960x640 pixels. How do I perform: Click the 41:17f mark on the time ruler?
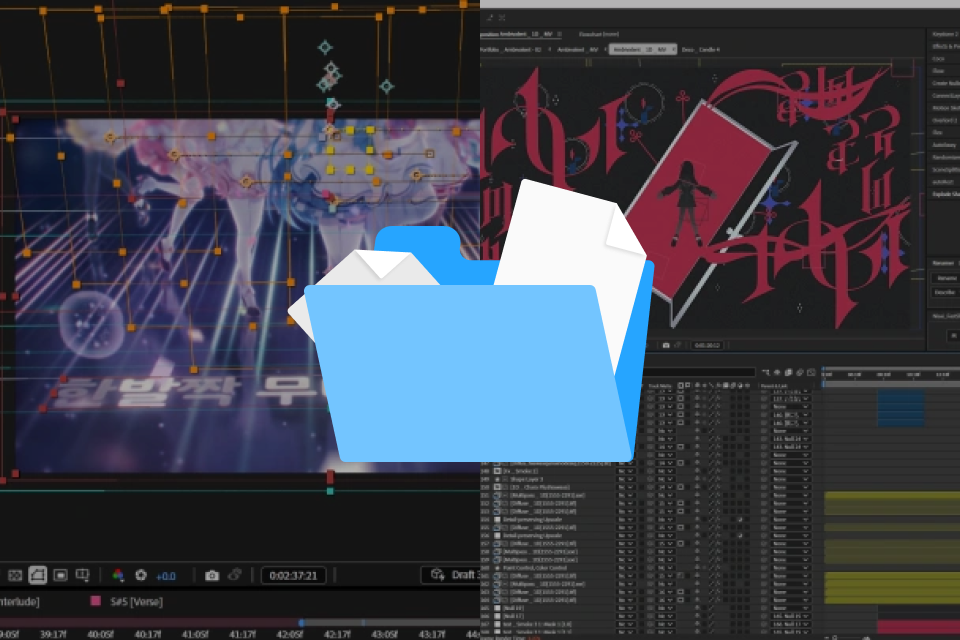[242, 634]
